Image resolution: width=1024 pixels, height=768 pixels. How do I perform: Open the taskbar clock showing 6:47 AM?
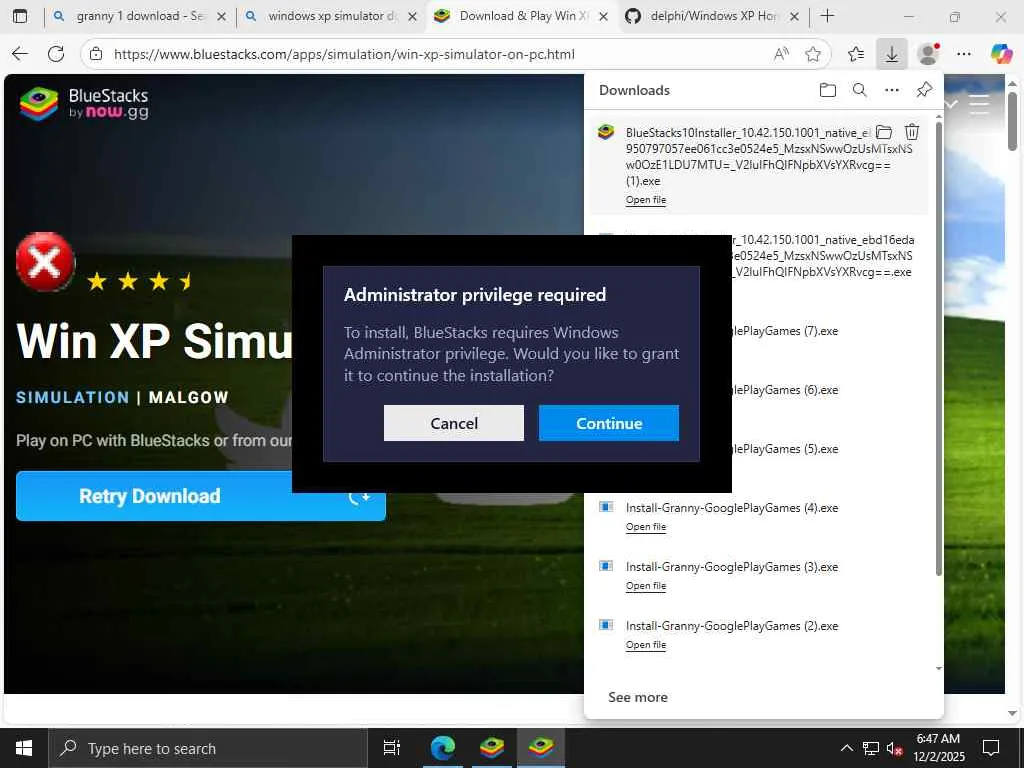pos(938,748)
